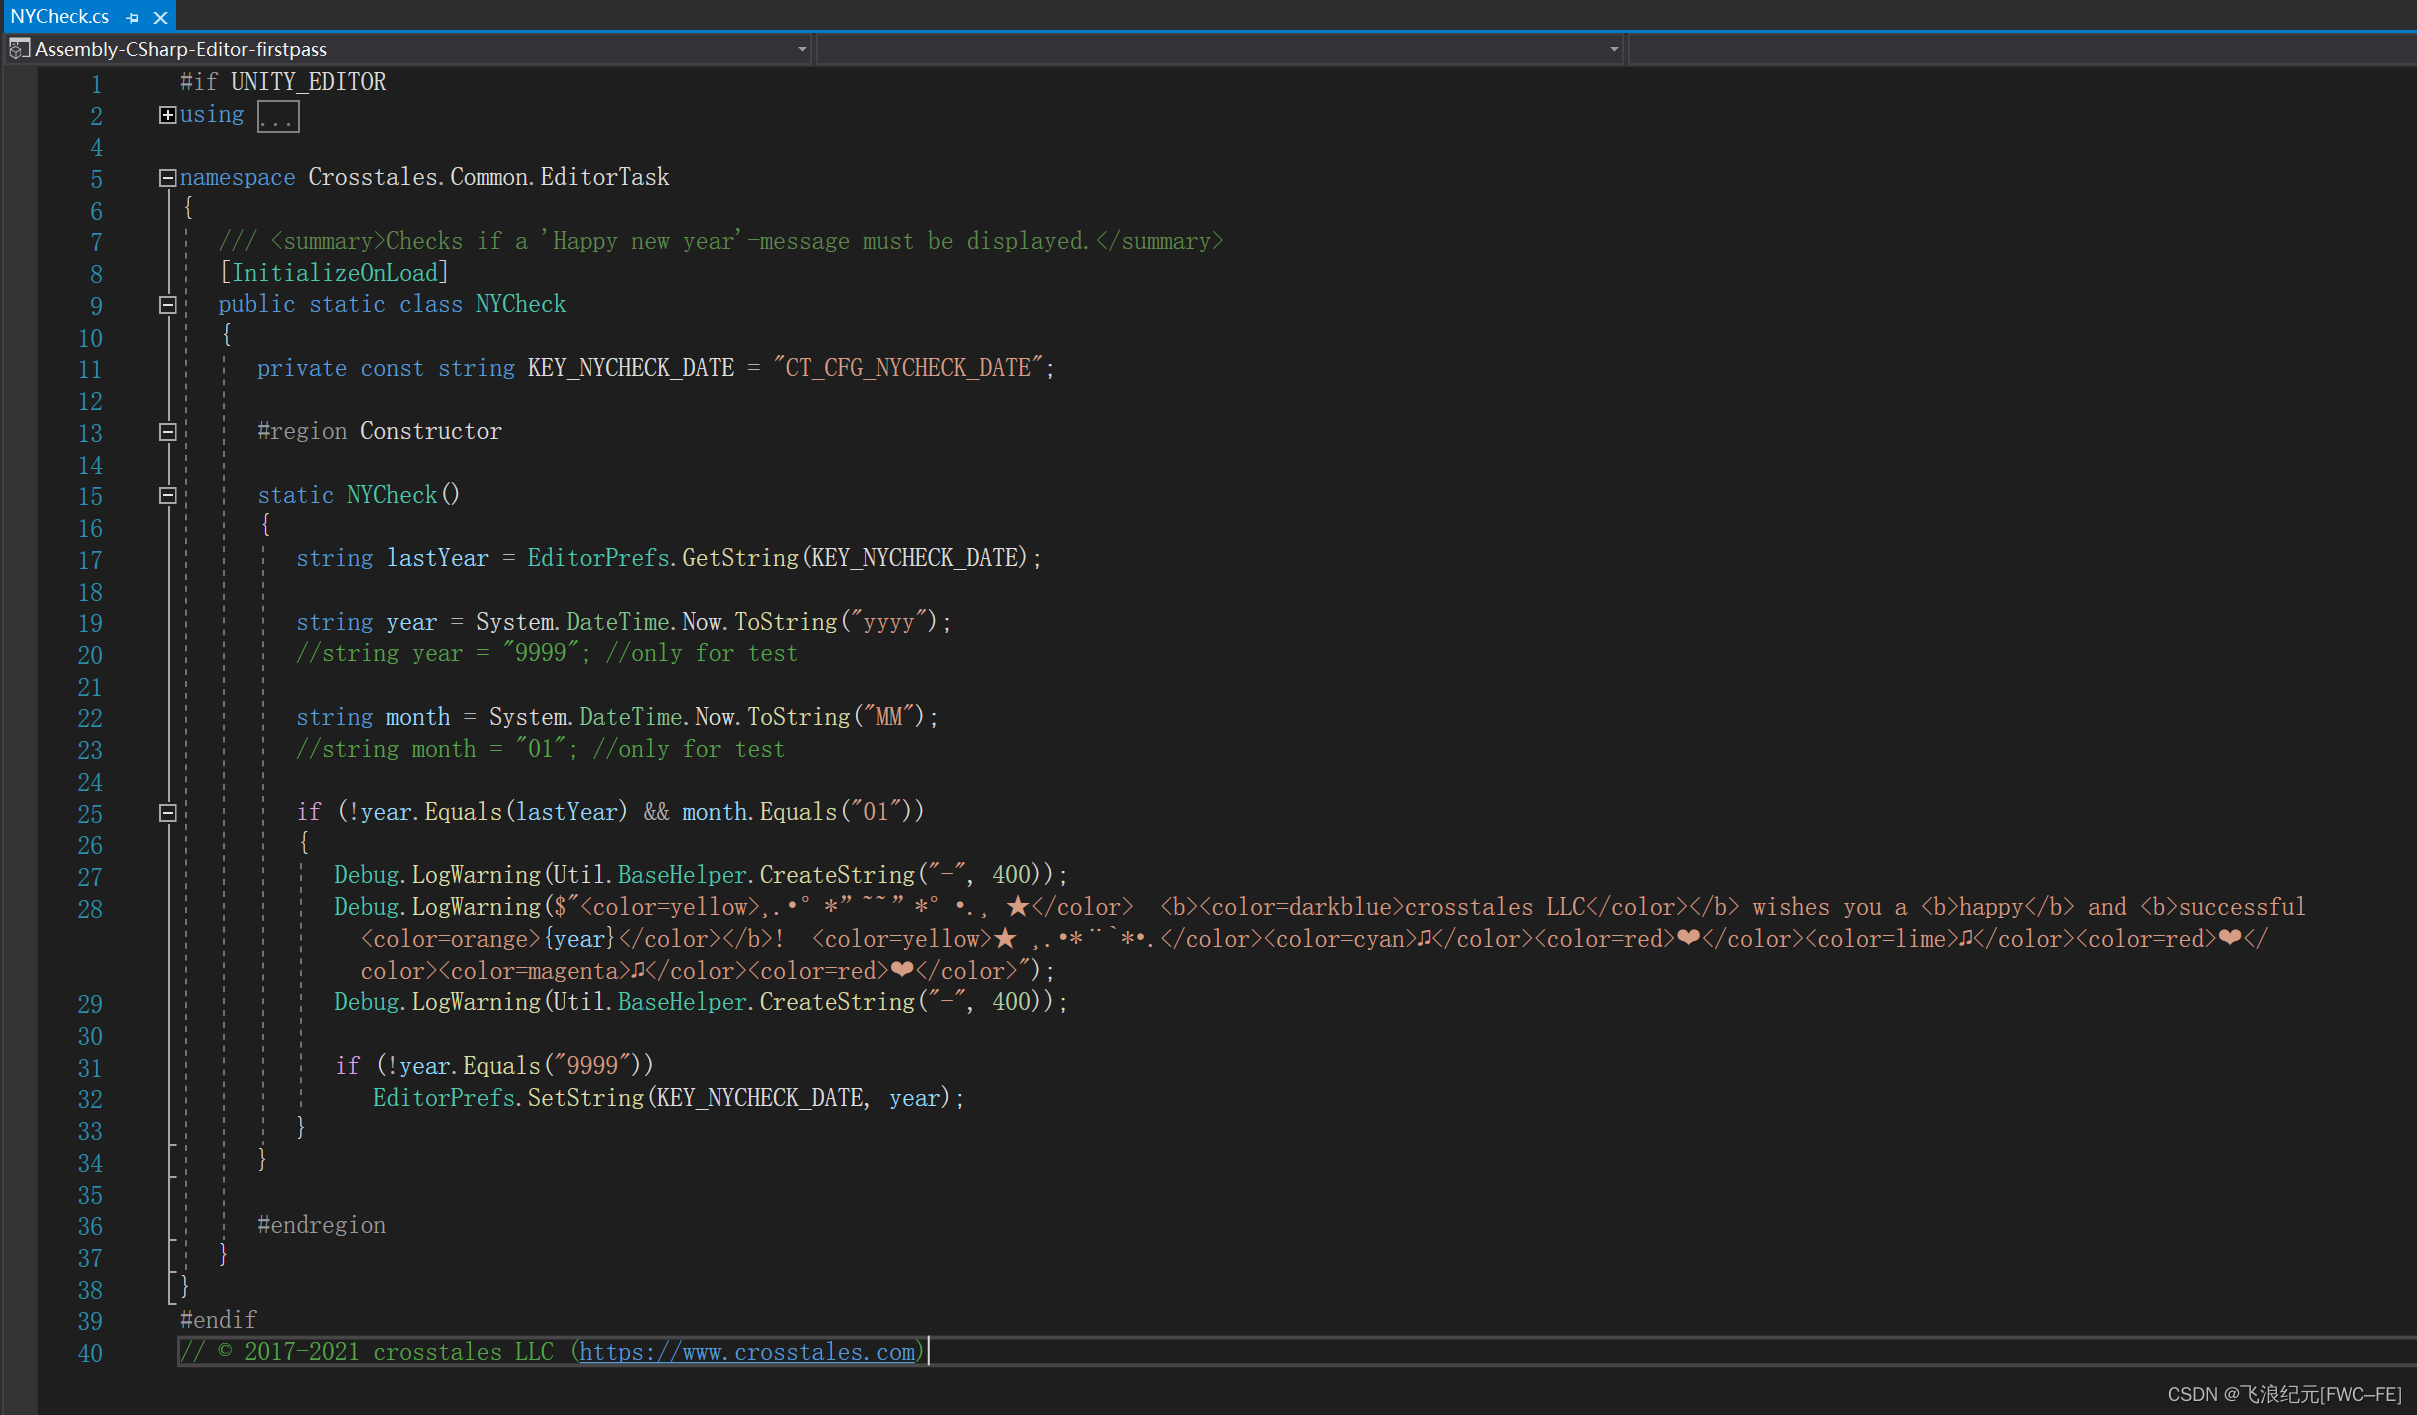
Task: Click the C# project icon beside Assembly-CSharp-Editor-firstpass
Action: (x=19, y=49)
